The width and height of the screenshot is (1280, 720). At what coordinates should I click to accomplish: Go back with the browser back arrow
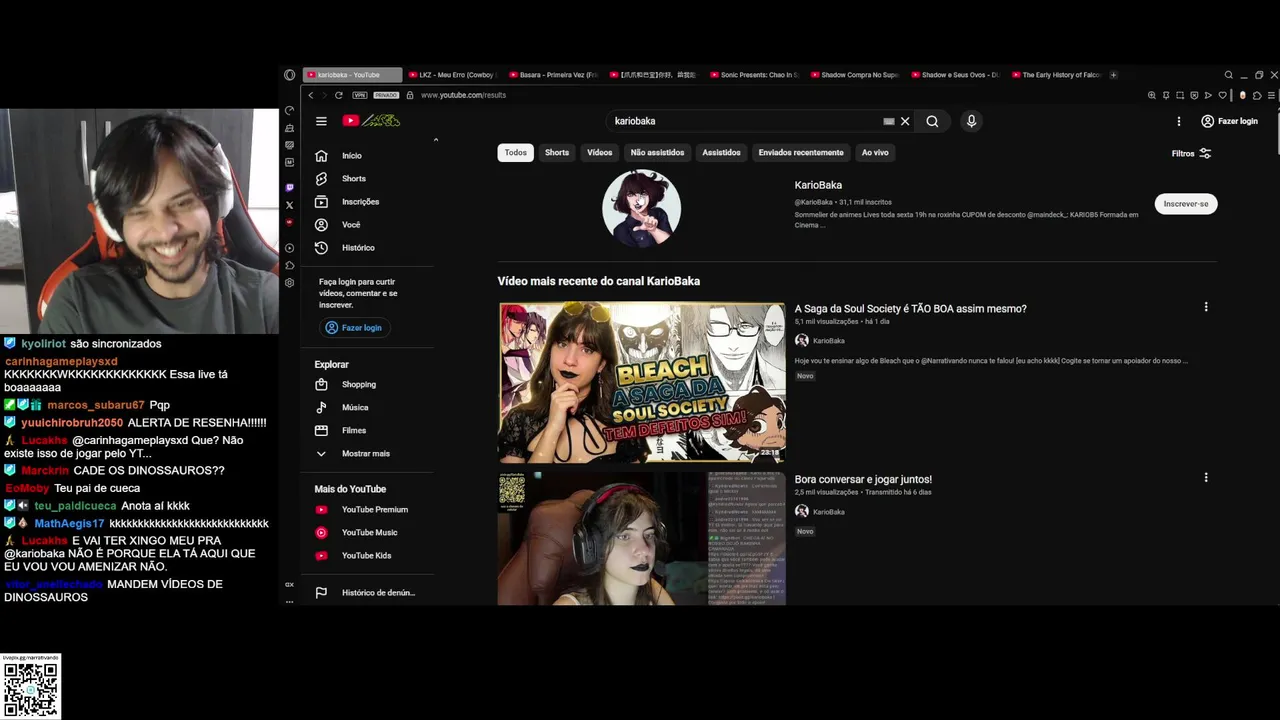(311, 95)
